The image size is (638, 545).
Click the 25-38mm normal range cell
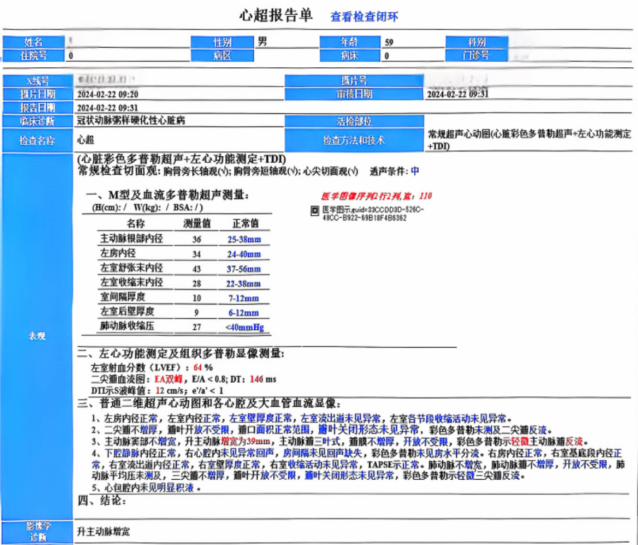click(x=244, y=239)
